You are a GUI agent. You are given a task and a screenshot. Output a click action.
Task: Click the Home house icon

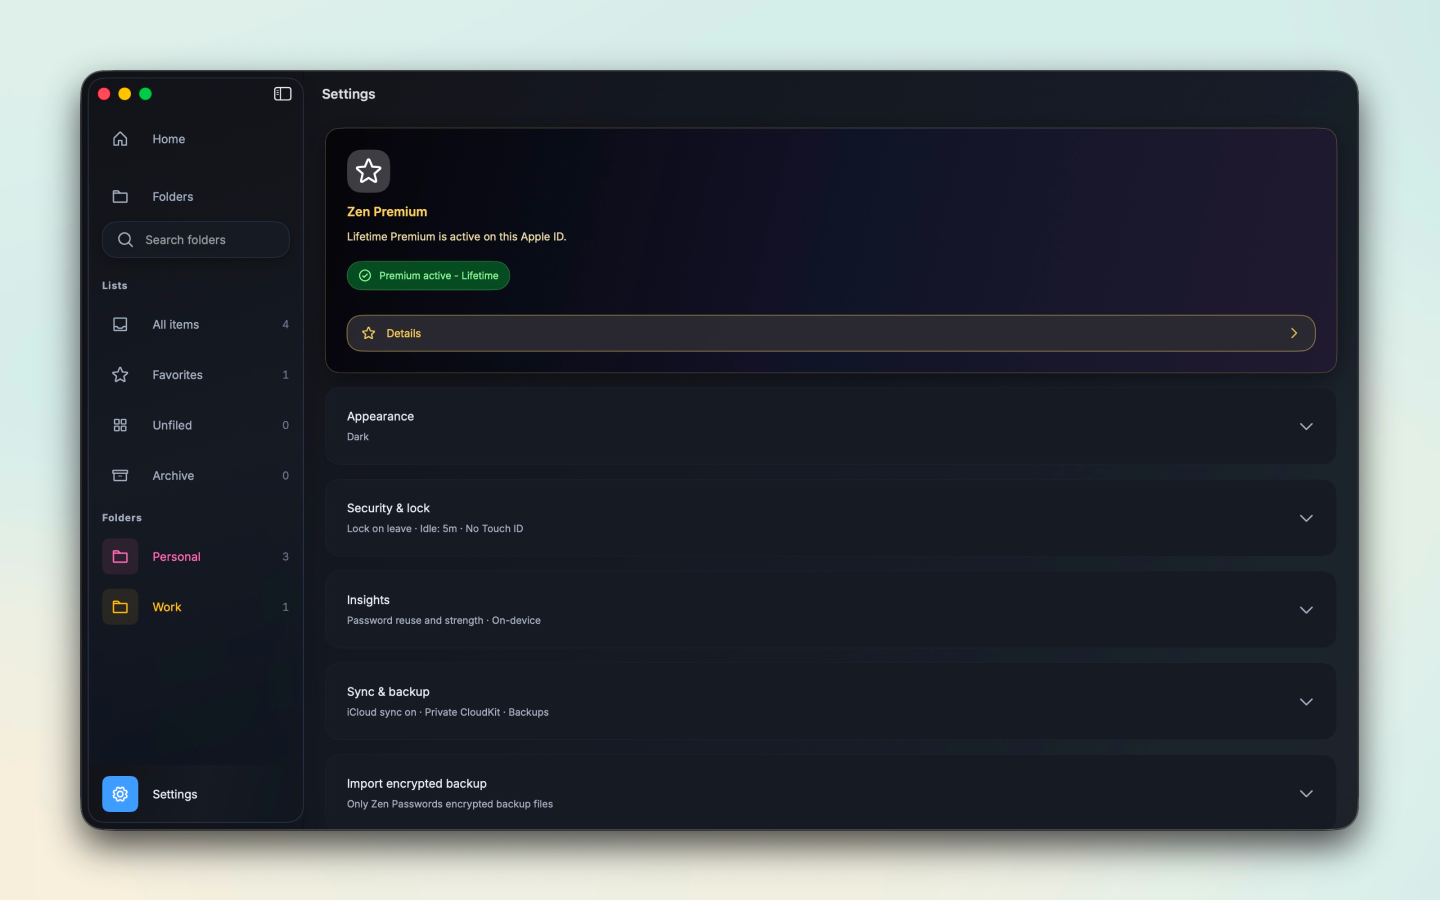pos(120,139)
